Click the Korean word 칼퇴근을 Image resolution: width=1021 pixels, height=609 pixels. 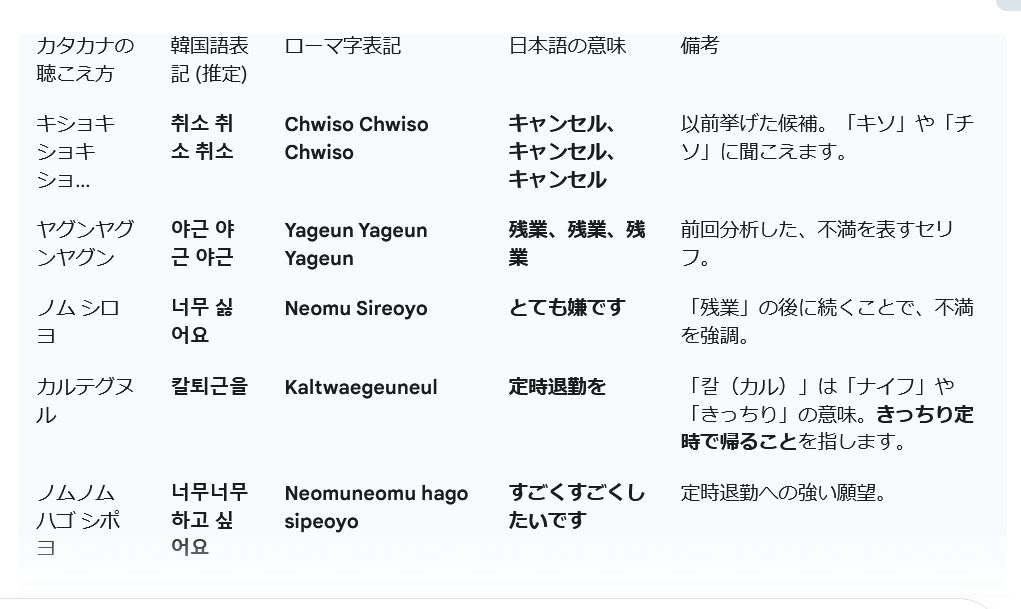pyautogui.click(x=209, y=387)
